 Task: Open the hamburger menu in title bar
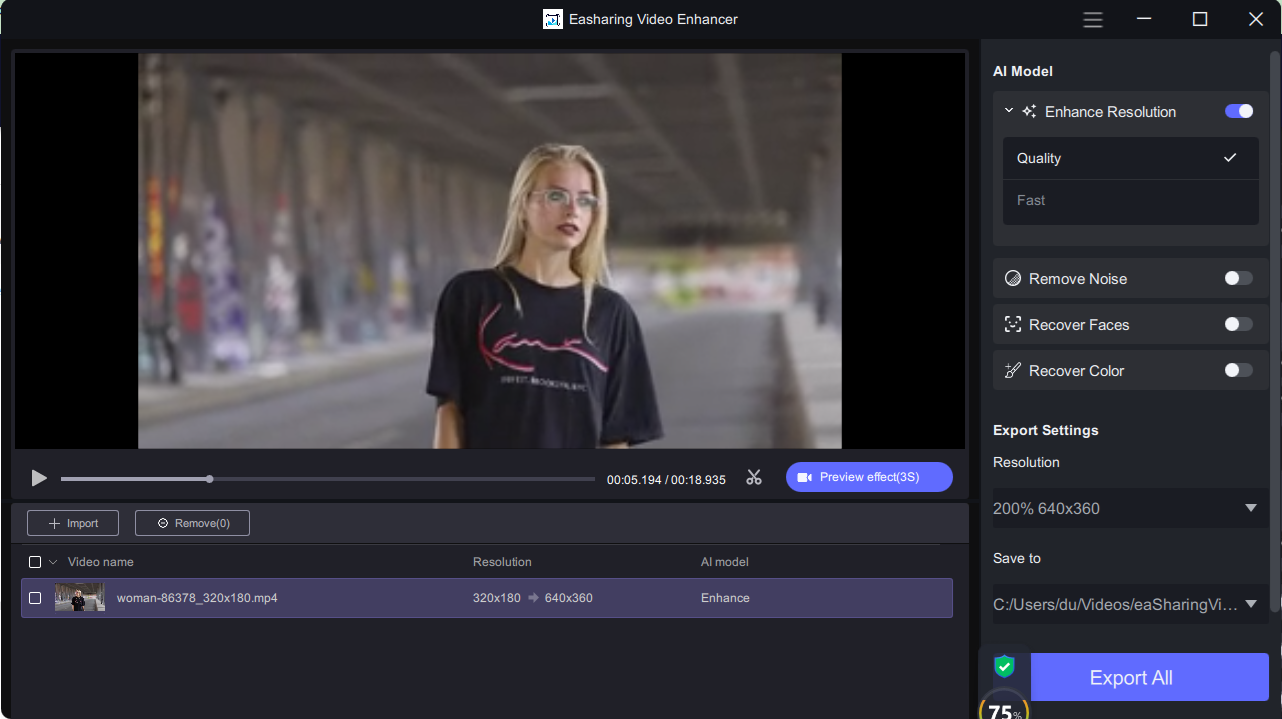pos(1093,19)
